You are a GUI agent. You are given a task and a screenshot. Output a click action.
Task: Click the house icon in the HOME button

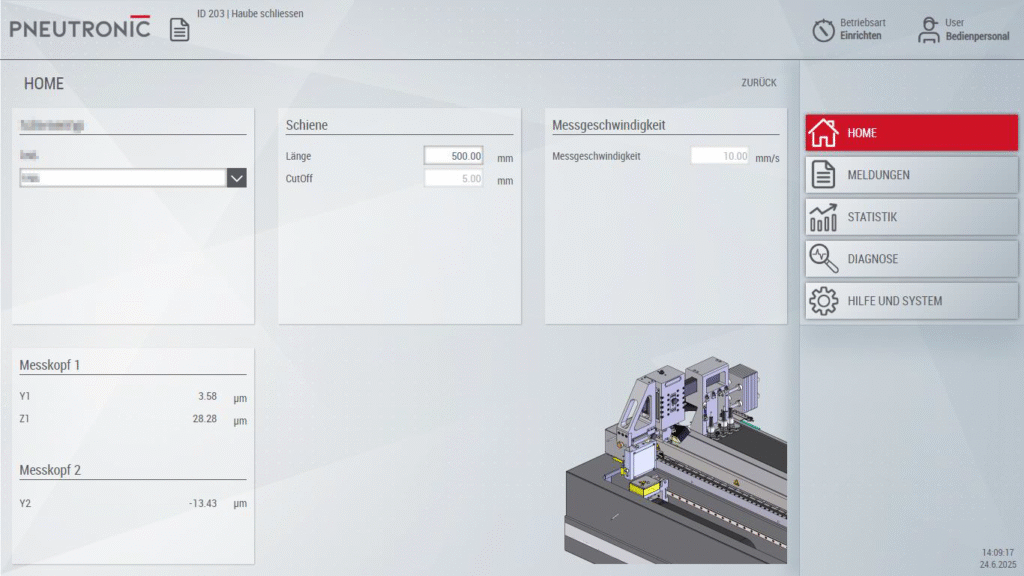(823, 133)
